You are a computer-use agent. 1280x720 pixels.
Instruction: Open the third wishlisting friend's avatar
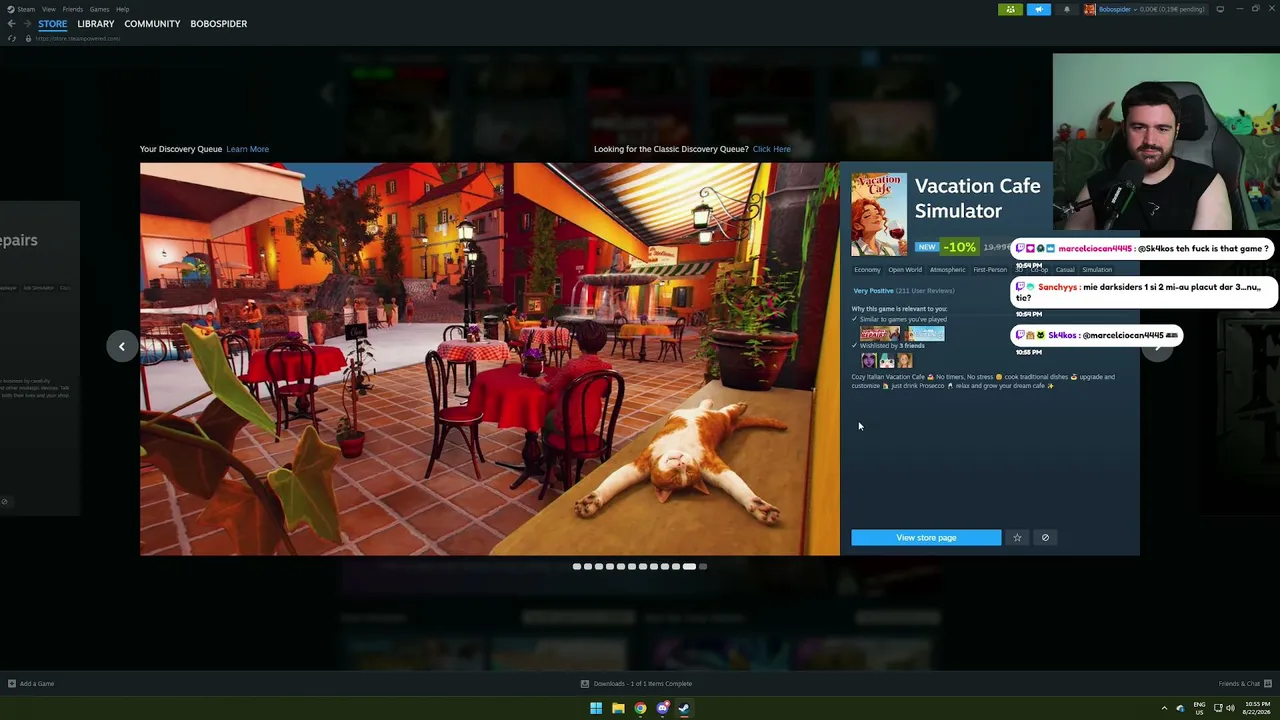(904, 360)
